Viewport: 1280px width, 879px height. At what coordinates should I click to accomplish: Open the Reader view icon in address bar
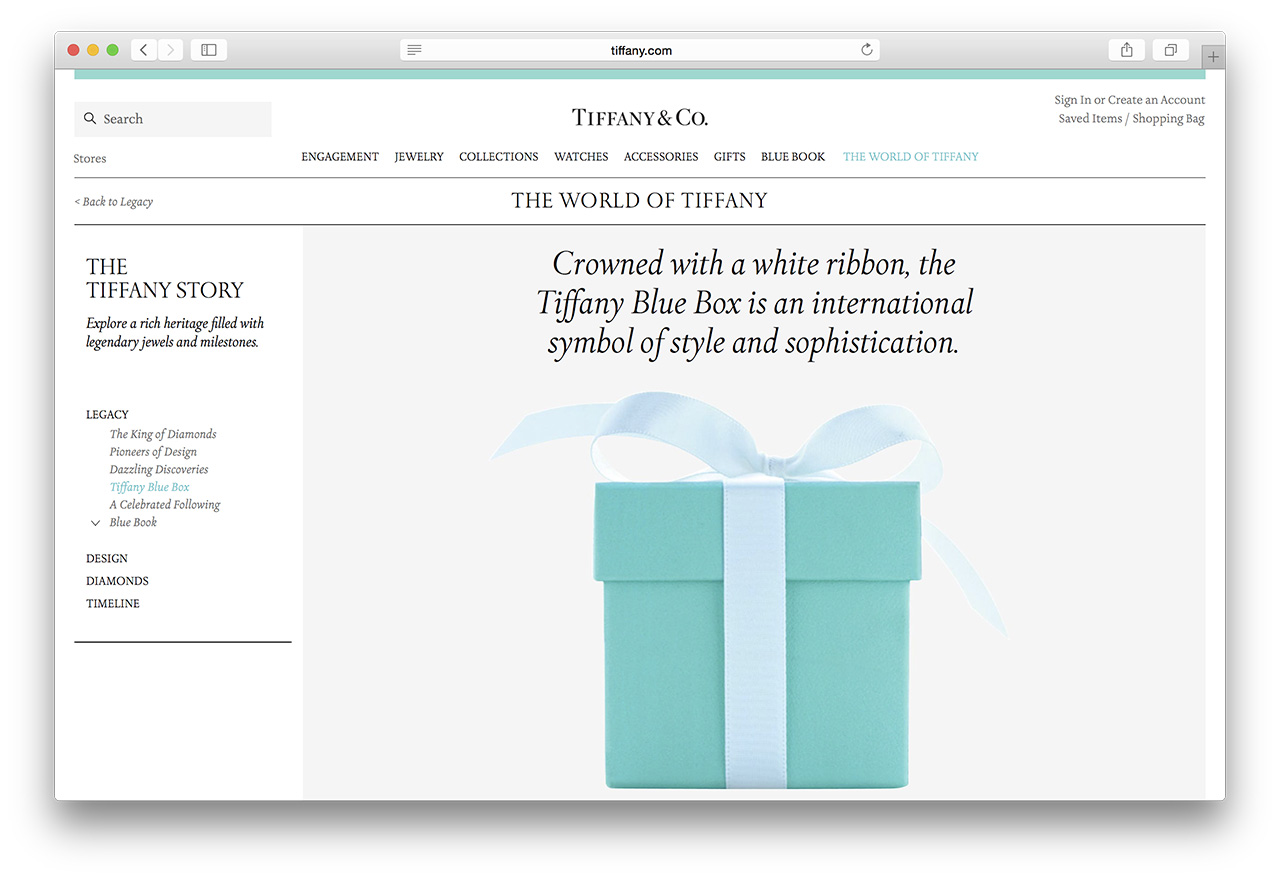415,50
